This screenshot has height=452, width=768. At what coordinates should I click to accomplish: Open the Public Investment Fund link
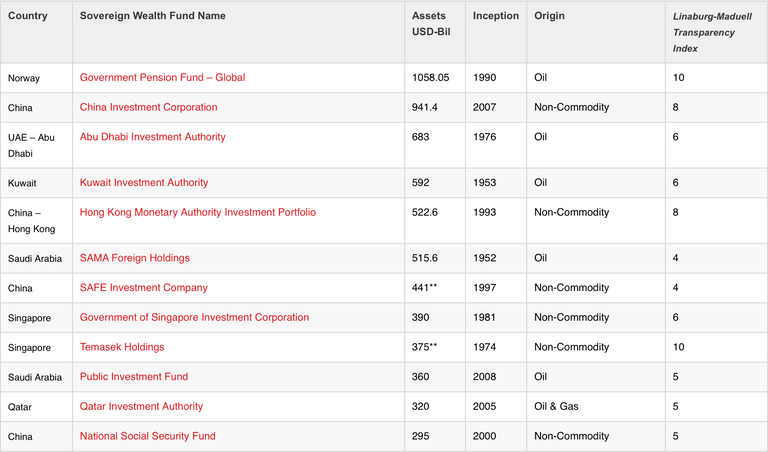coord(134,377)
